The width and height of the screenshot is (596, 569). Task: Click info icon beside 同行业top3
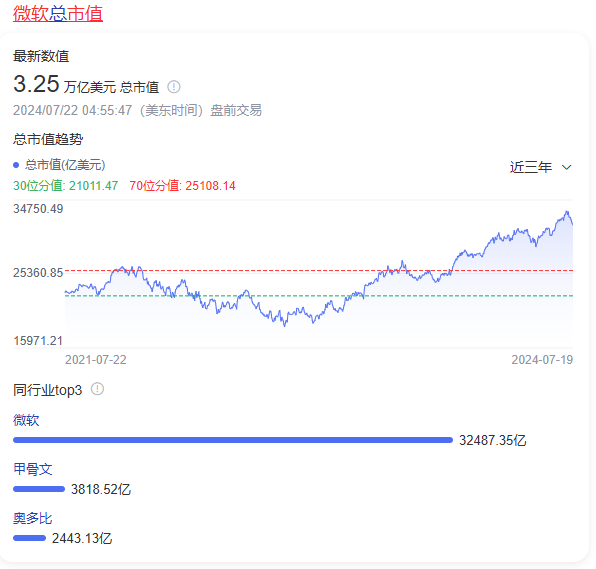point(97,389)
